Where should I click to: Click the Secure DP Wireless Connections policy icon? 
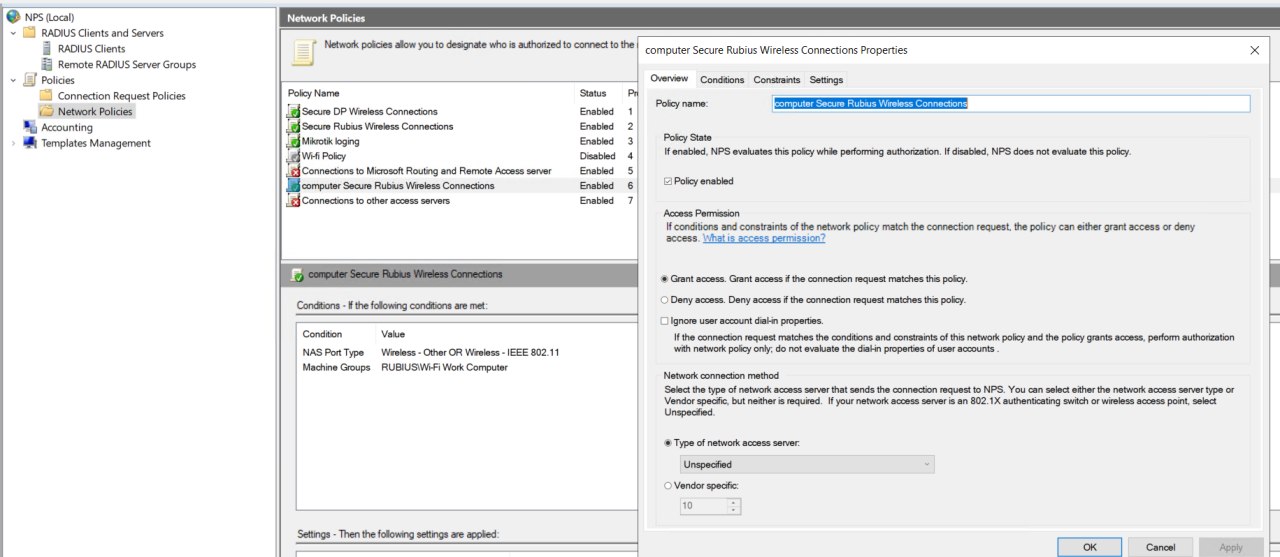pos(293,112)
